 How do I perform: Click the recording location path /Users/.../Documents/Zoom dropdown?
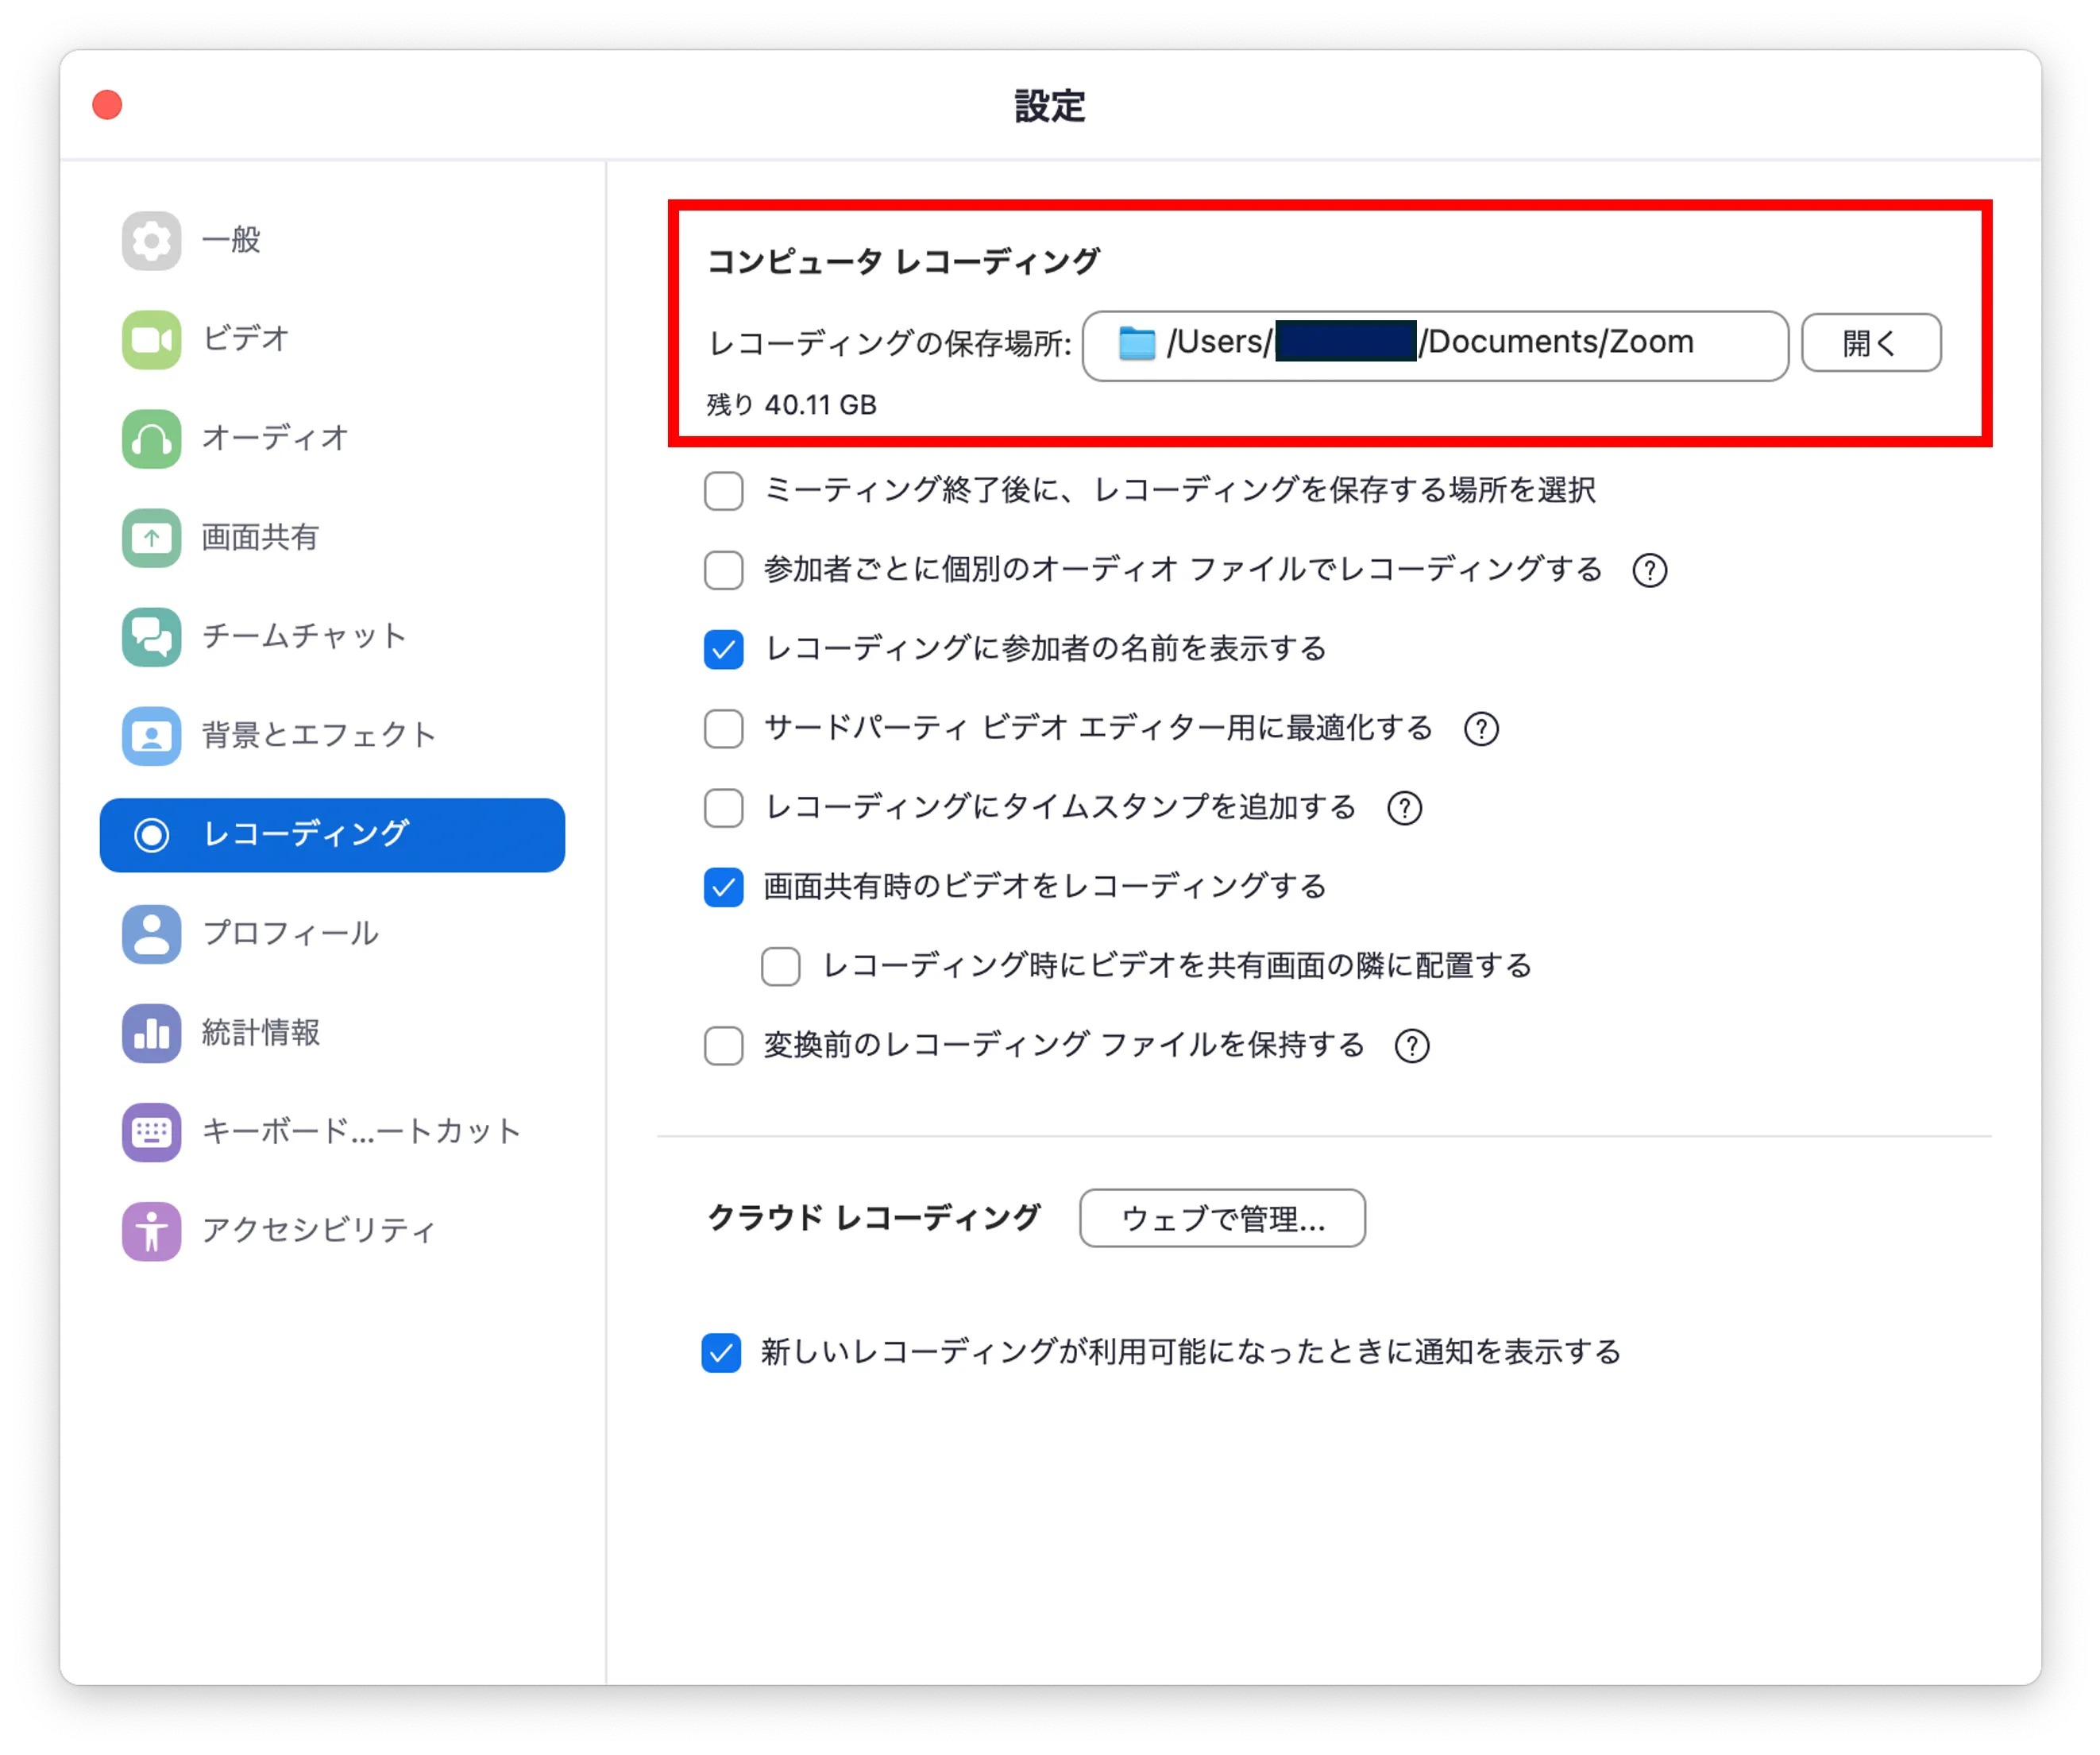(x=1434, y=344)
